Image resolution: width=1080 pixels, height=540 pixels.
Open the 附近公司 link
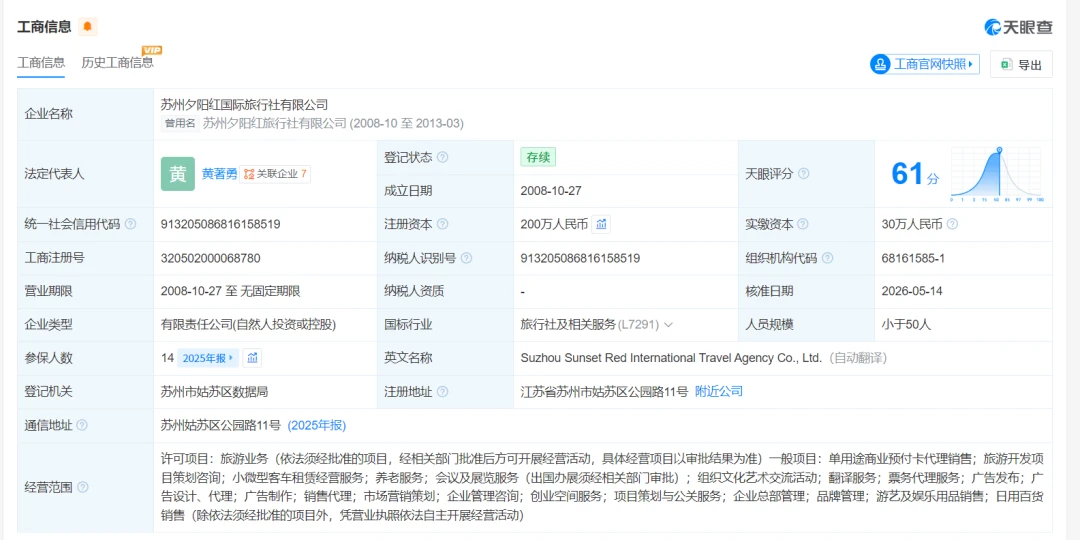[x=718, y=391]
